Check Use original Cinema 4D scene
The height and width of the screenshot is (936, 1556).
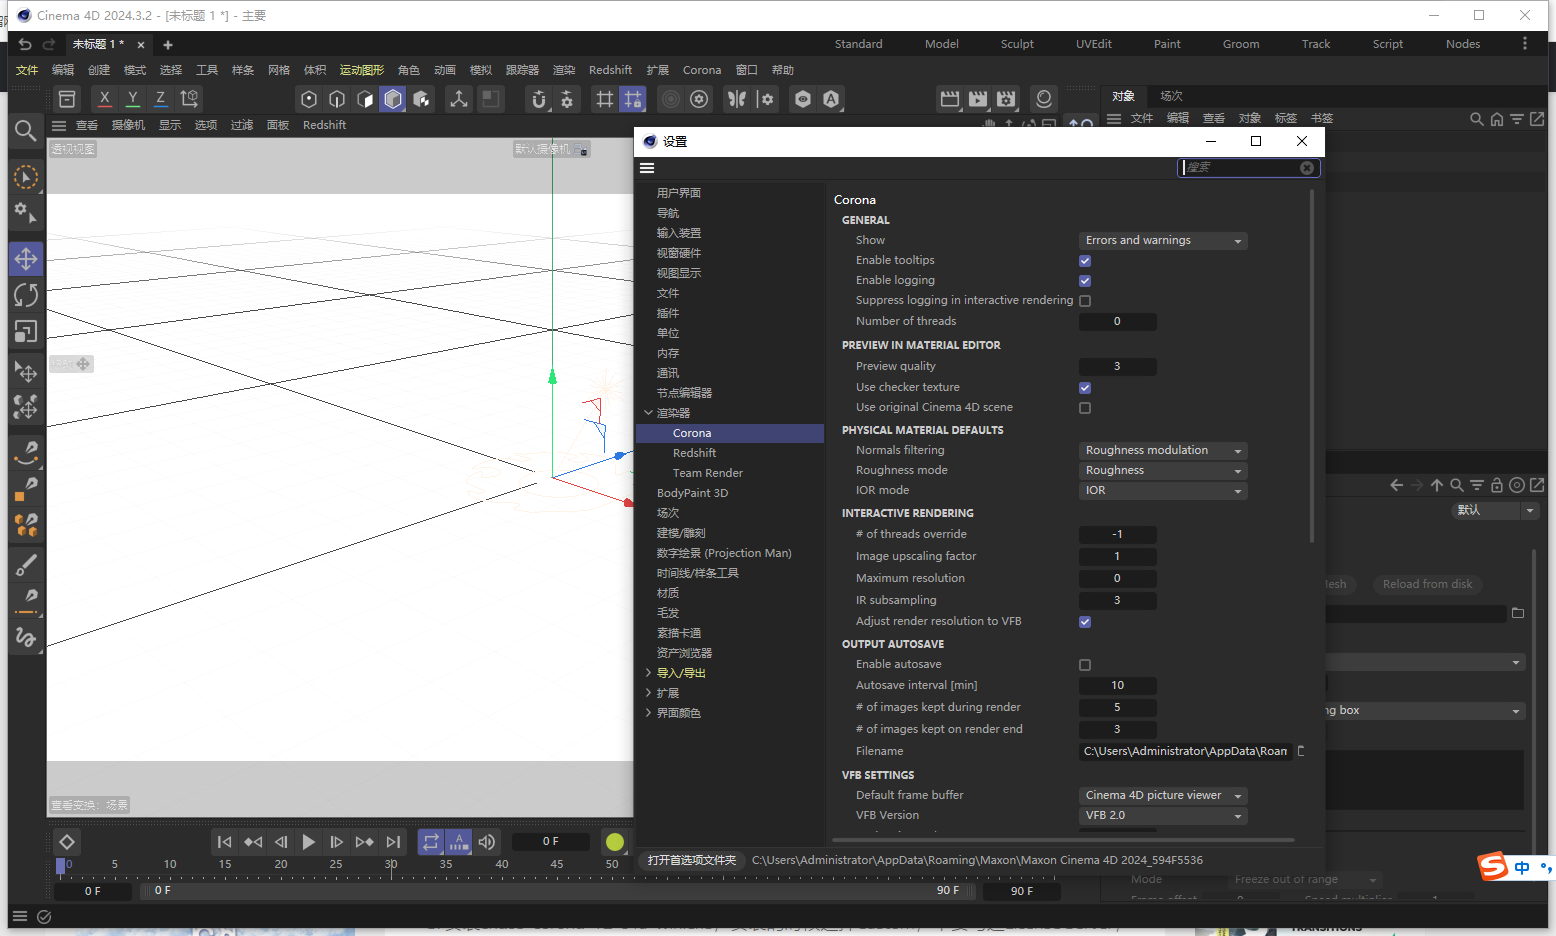(1085, 408)
